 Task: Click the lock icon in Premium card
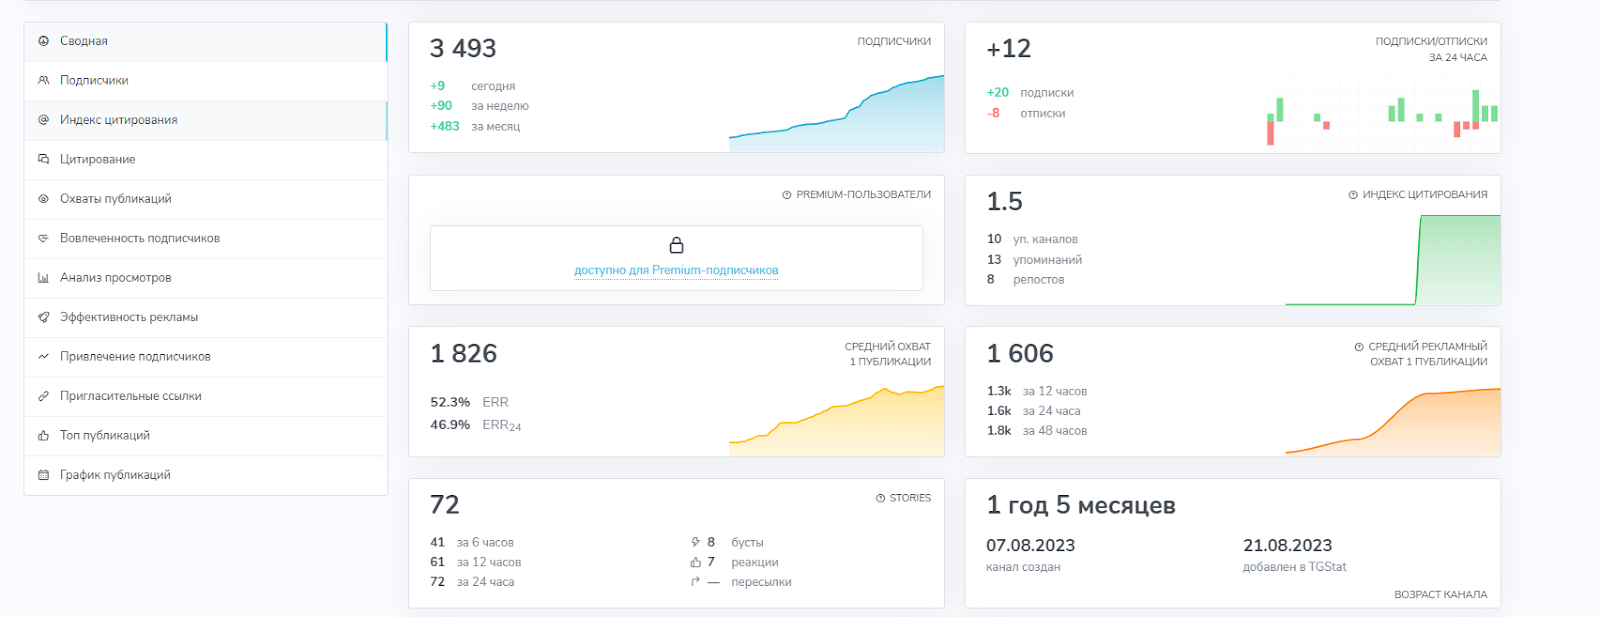coord(676,246)
